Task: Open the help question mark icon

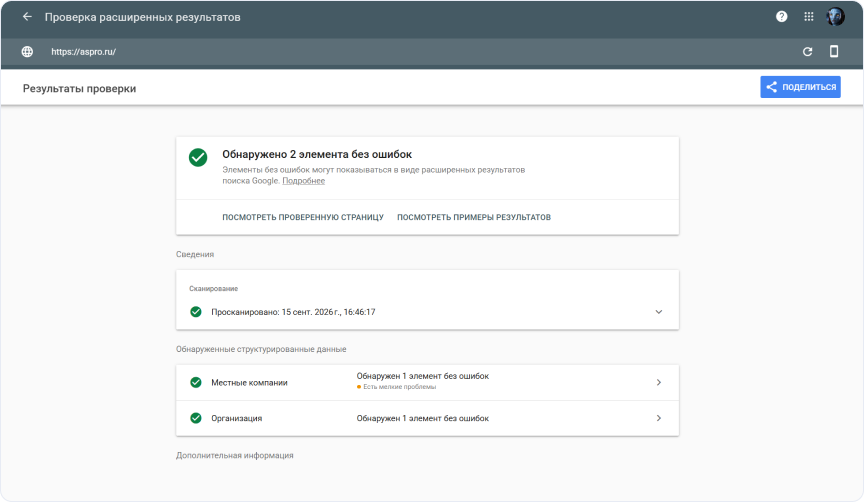Action: 781,17
